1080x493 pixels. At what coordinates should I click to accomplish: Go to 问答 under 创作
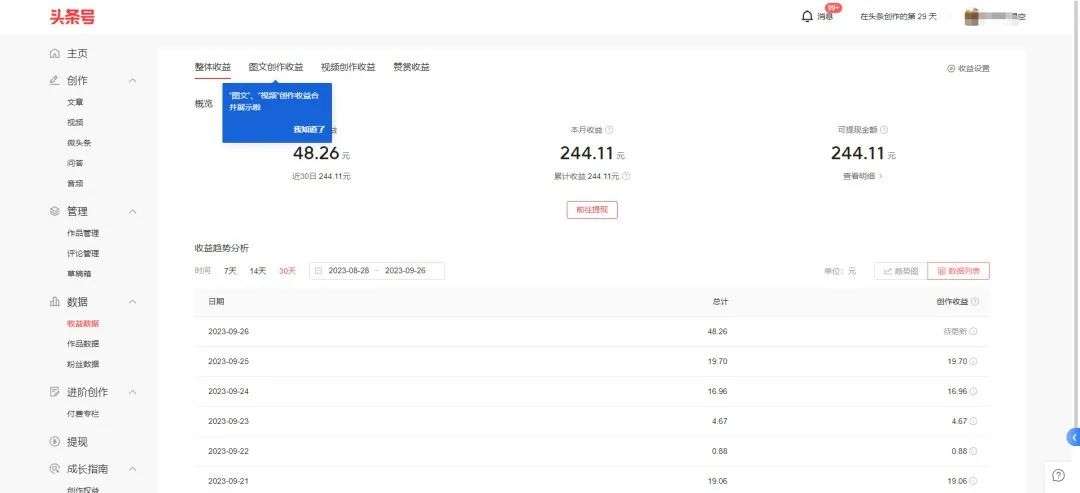point(75,163)
